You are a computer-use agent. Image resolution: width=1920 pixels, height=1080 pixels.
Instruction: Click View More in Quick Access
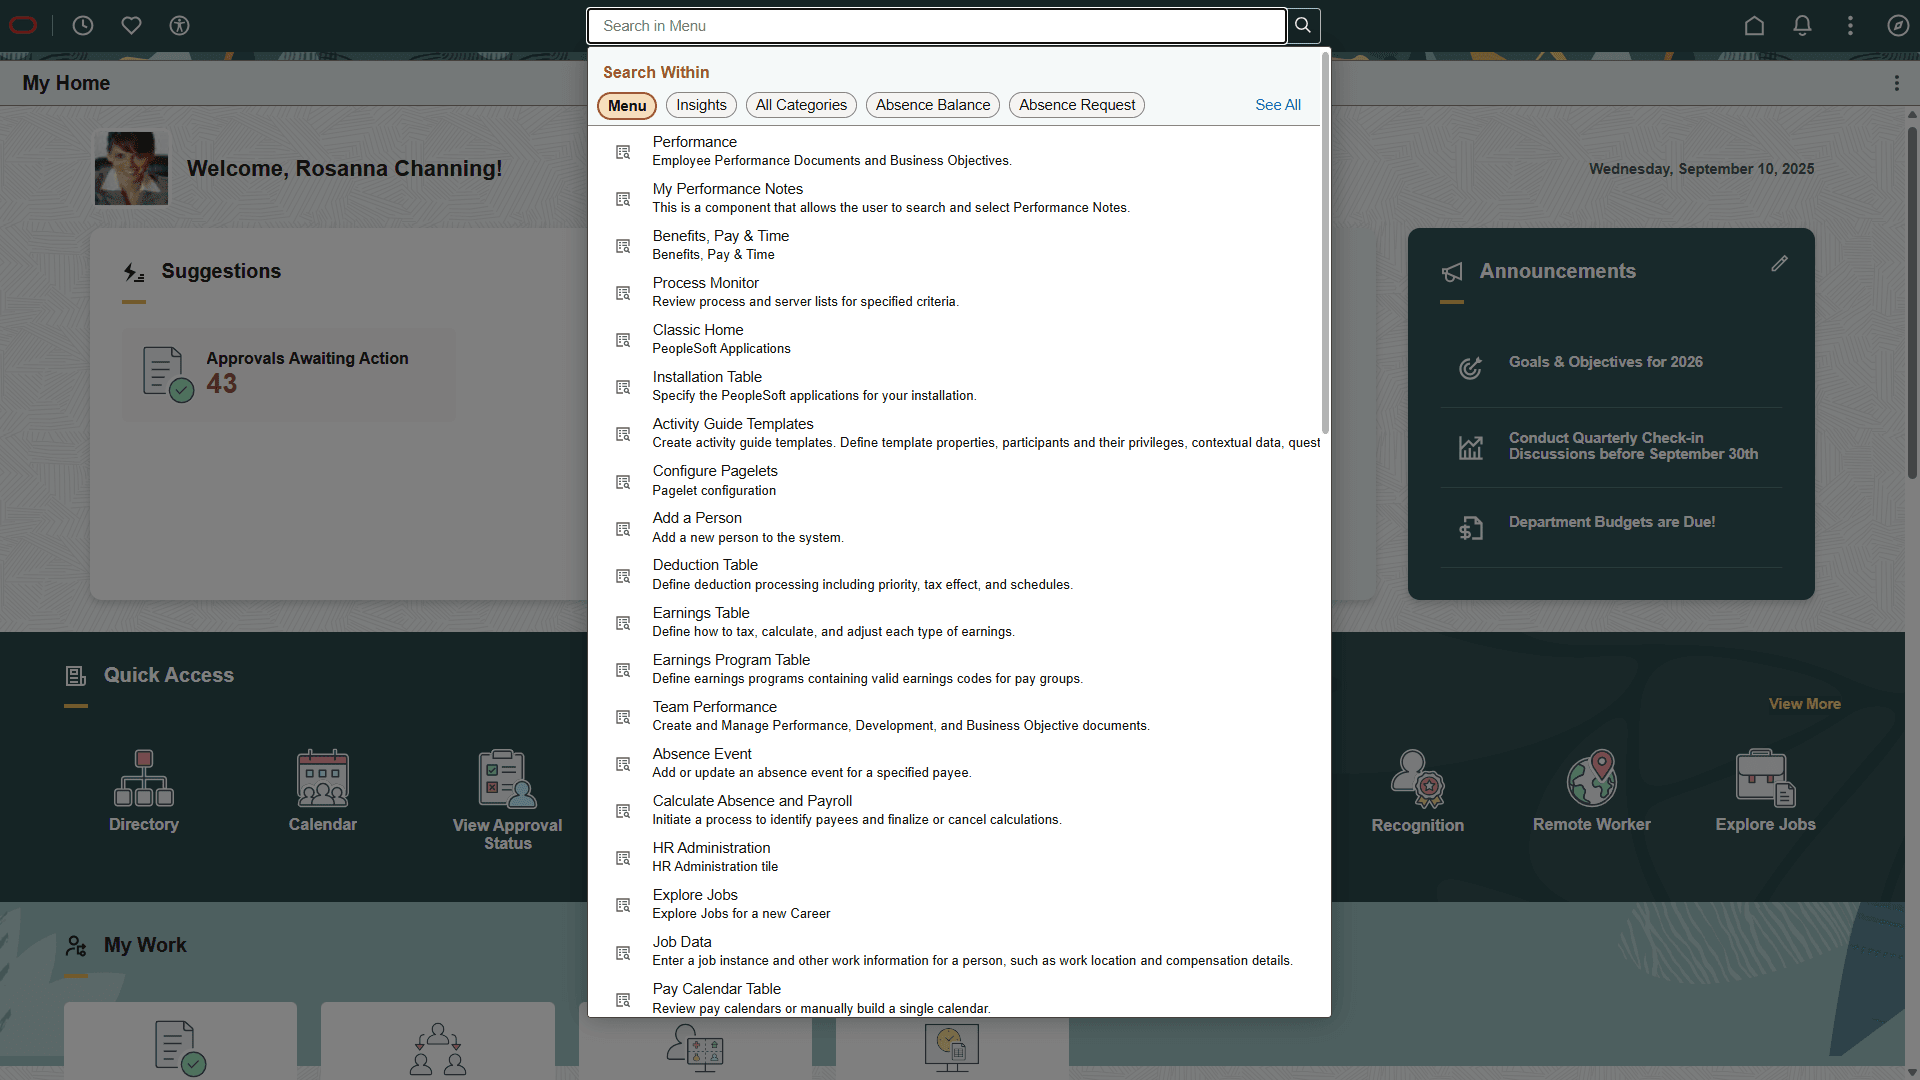[x=1804, y=704]
